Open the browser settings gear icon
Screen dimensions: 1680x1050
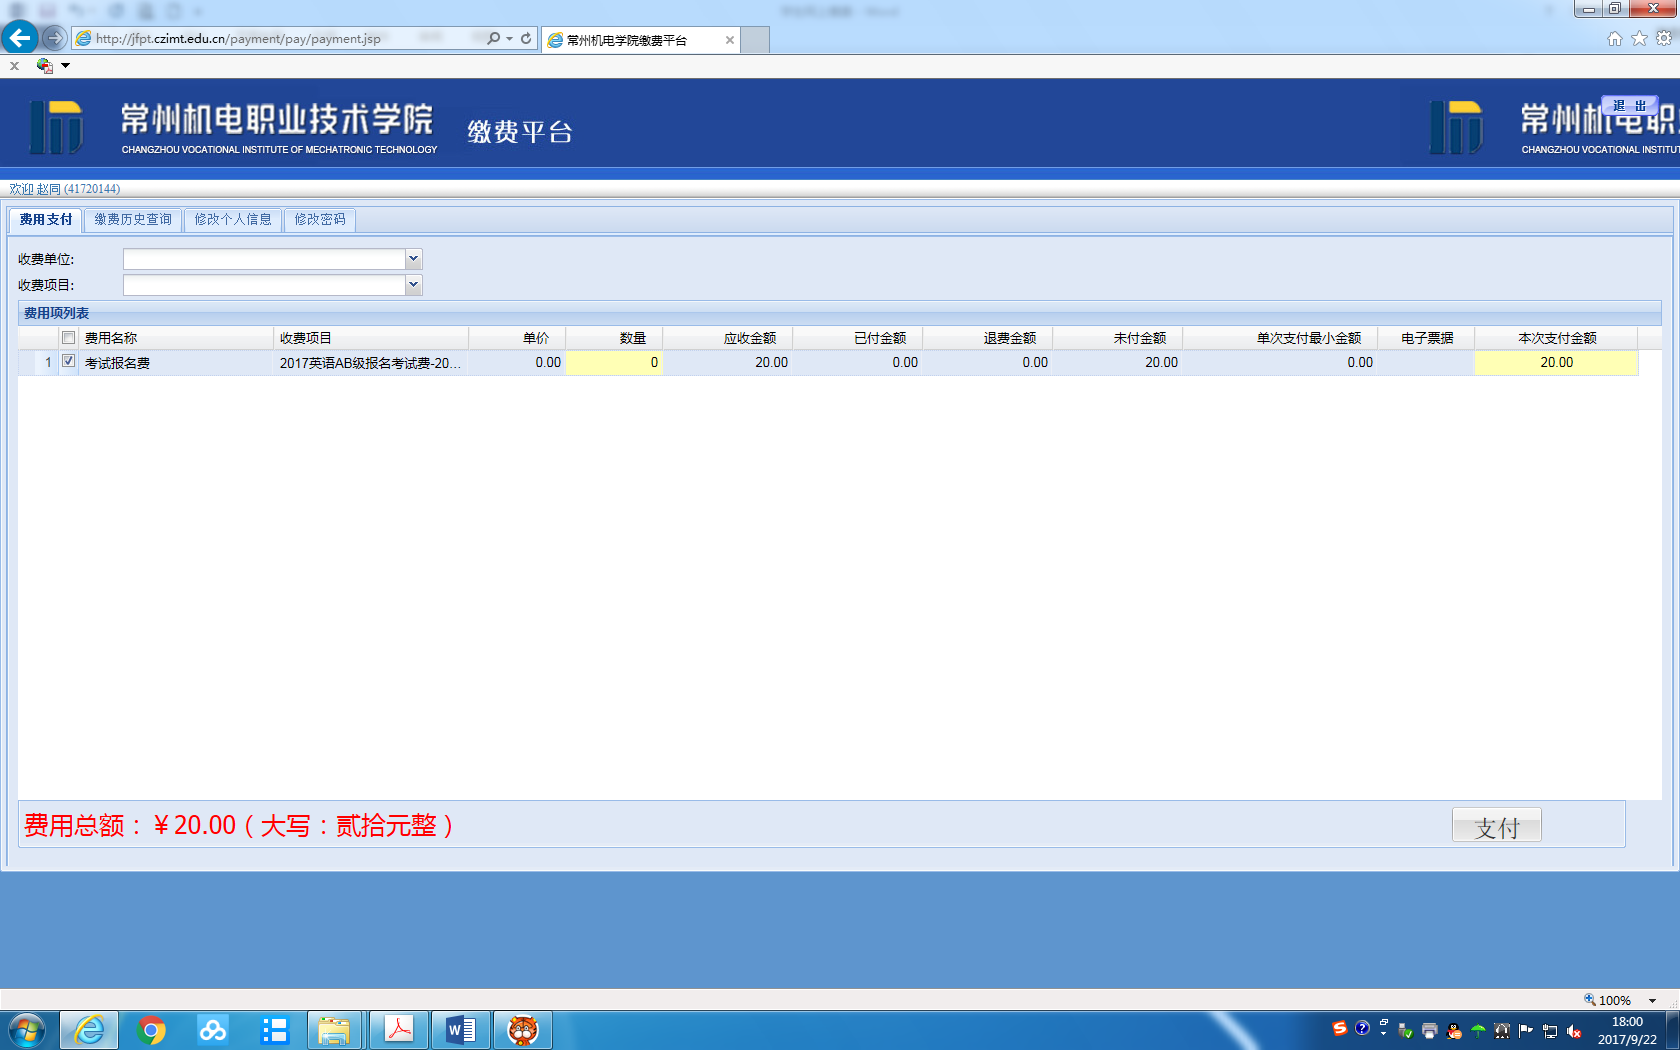[x=1664, y=38]
